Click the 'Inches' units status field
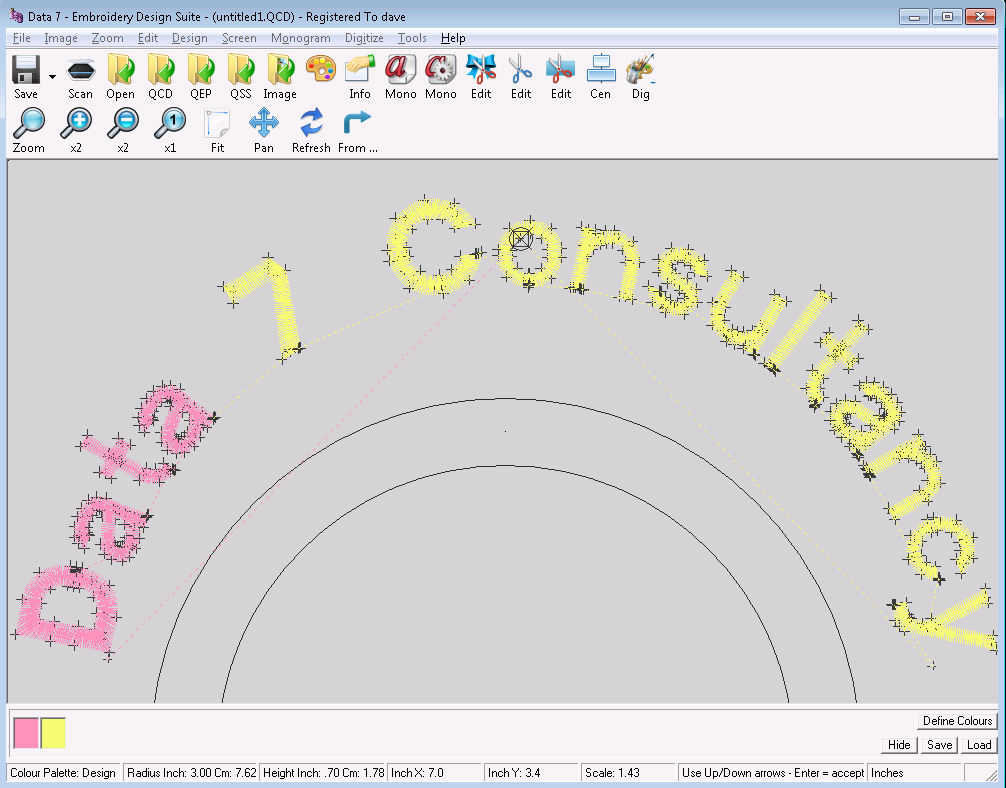The width and height of the screenshot is (1006, 788). pyautogui.click(x=914, y=773)
